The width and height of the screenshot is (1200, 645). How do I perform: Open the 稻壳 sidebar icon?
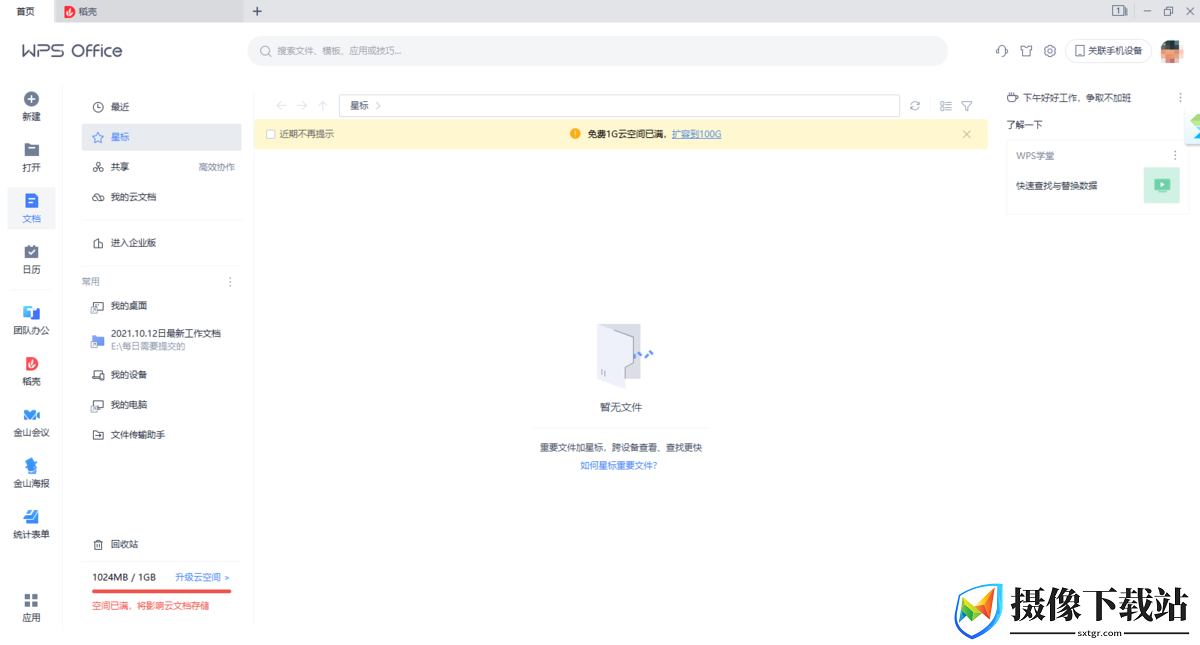pos(31,364)
